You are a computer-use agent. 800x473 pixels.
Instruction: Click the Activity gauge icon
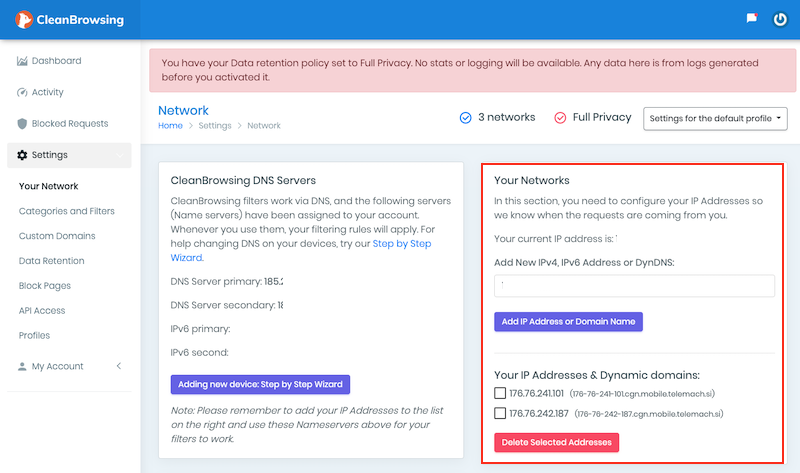[x=22, y=92]
